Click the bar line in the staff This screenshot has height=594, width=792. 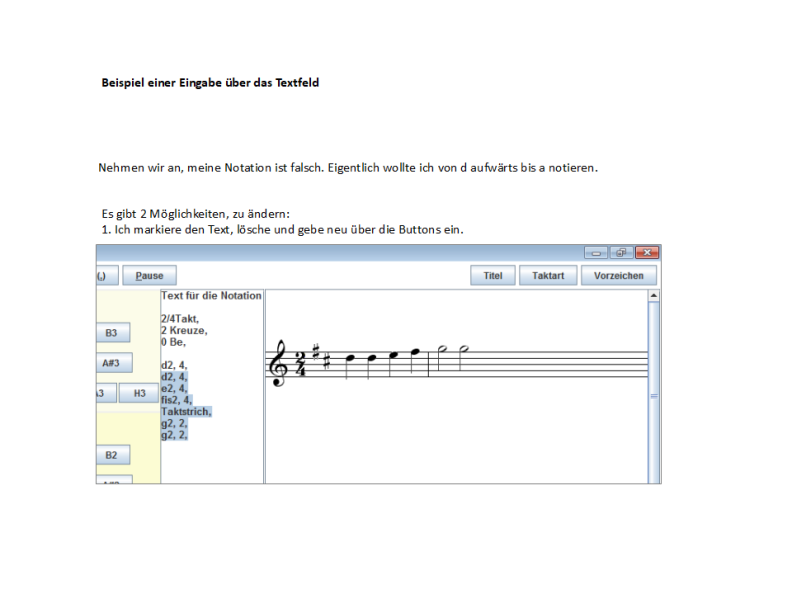pos(428,365)
